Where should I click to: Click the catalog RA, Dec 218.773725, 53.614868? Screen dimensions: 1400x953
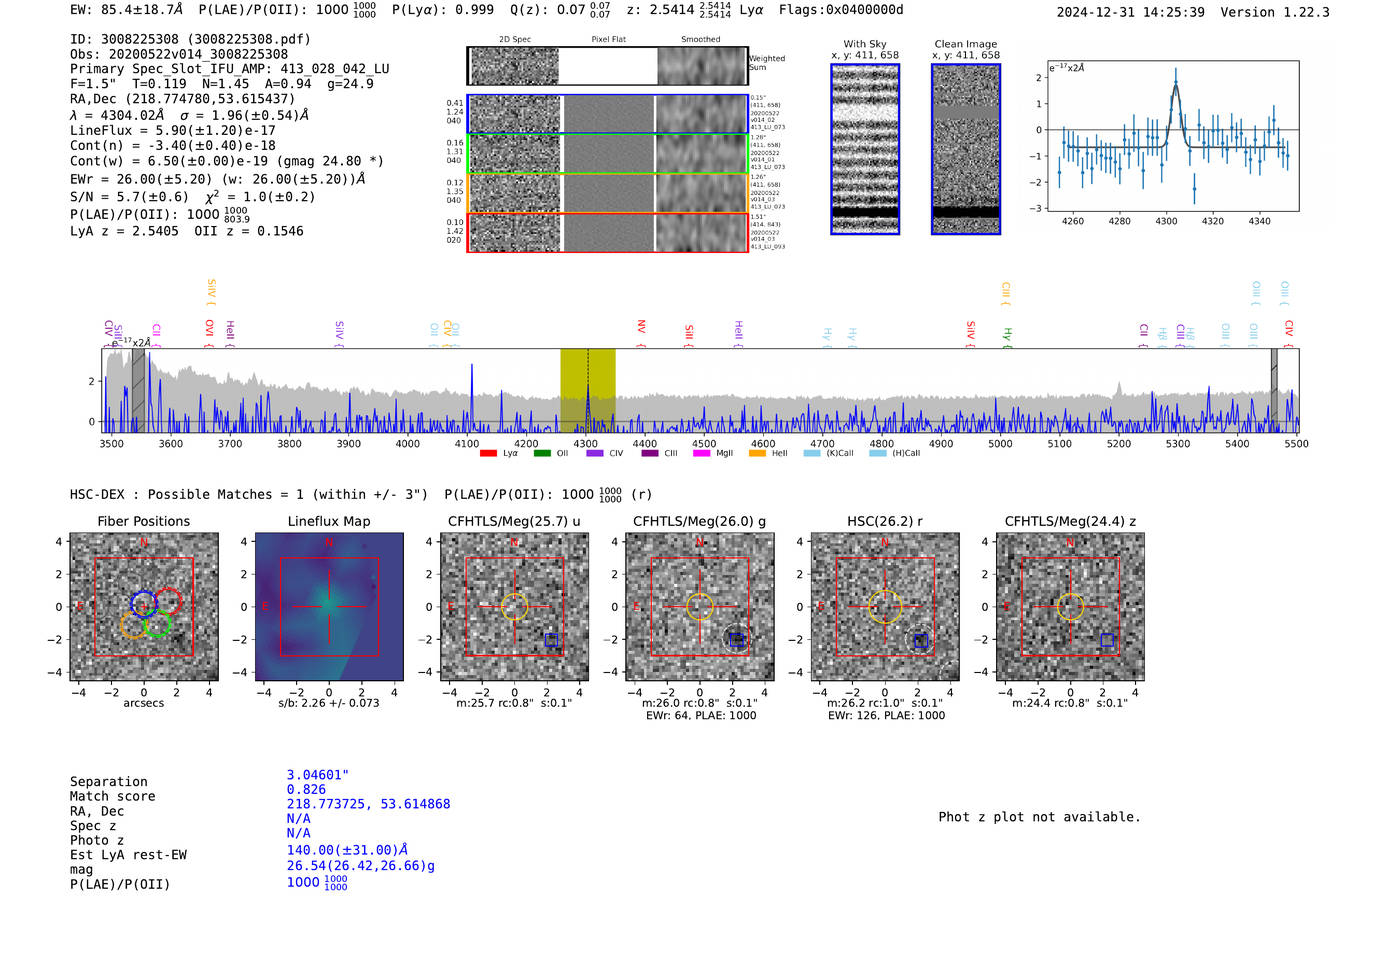[x=368, y=804]
